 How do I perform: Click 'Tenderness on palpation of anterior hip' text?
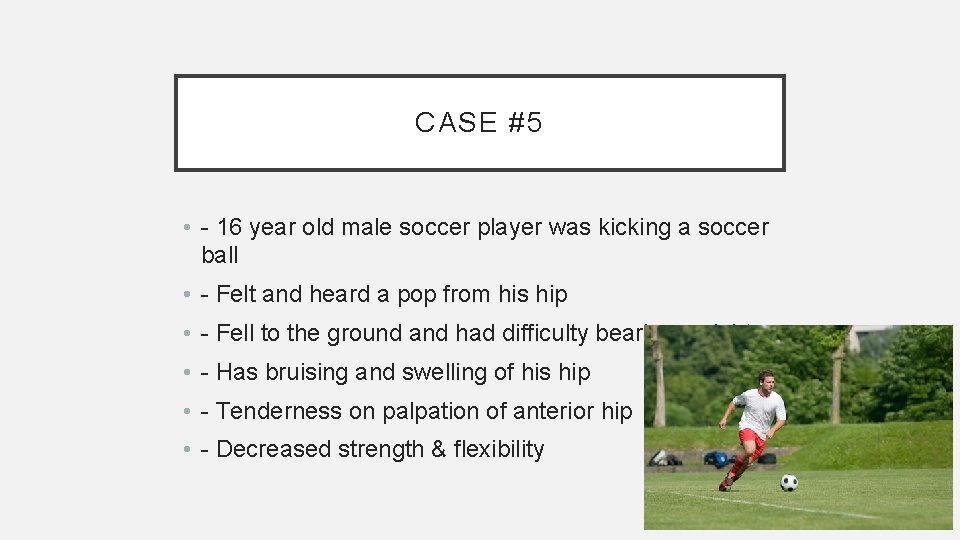[417, 411]
